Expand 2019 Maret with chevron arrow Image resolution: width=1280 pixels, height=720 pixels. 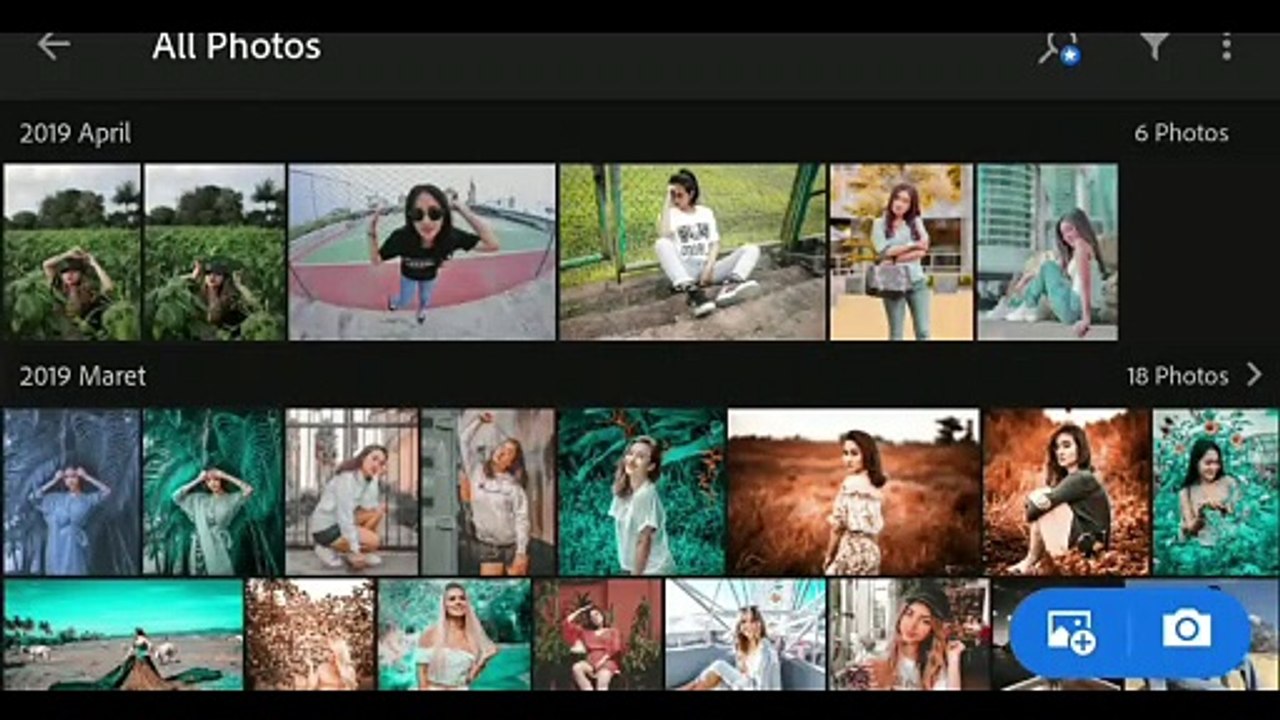[x=1254, y=375]
